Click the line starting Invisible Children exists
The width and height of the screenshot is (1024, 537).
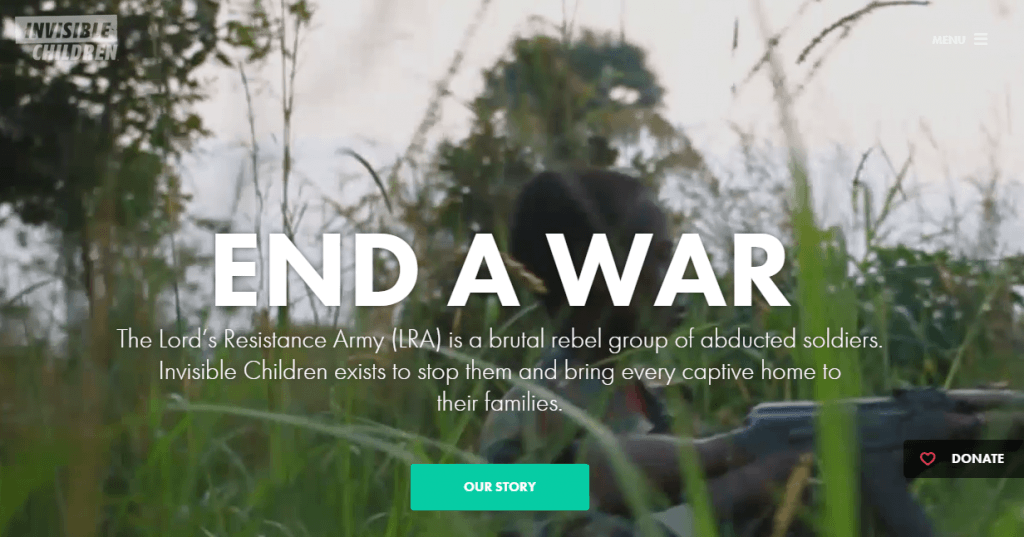click(500, 372)
